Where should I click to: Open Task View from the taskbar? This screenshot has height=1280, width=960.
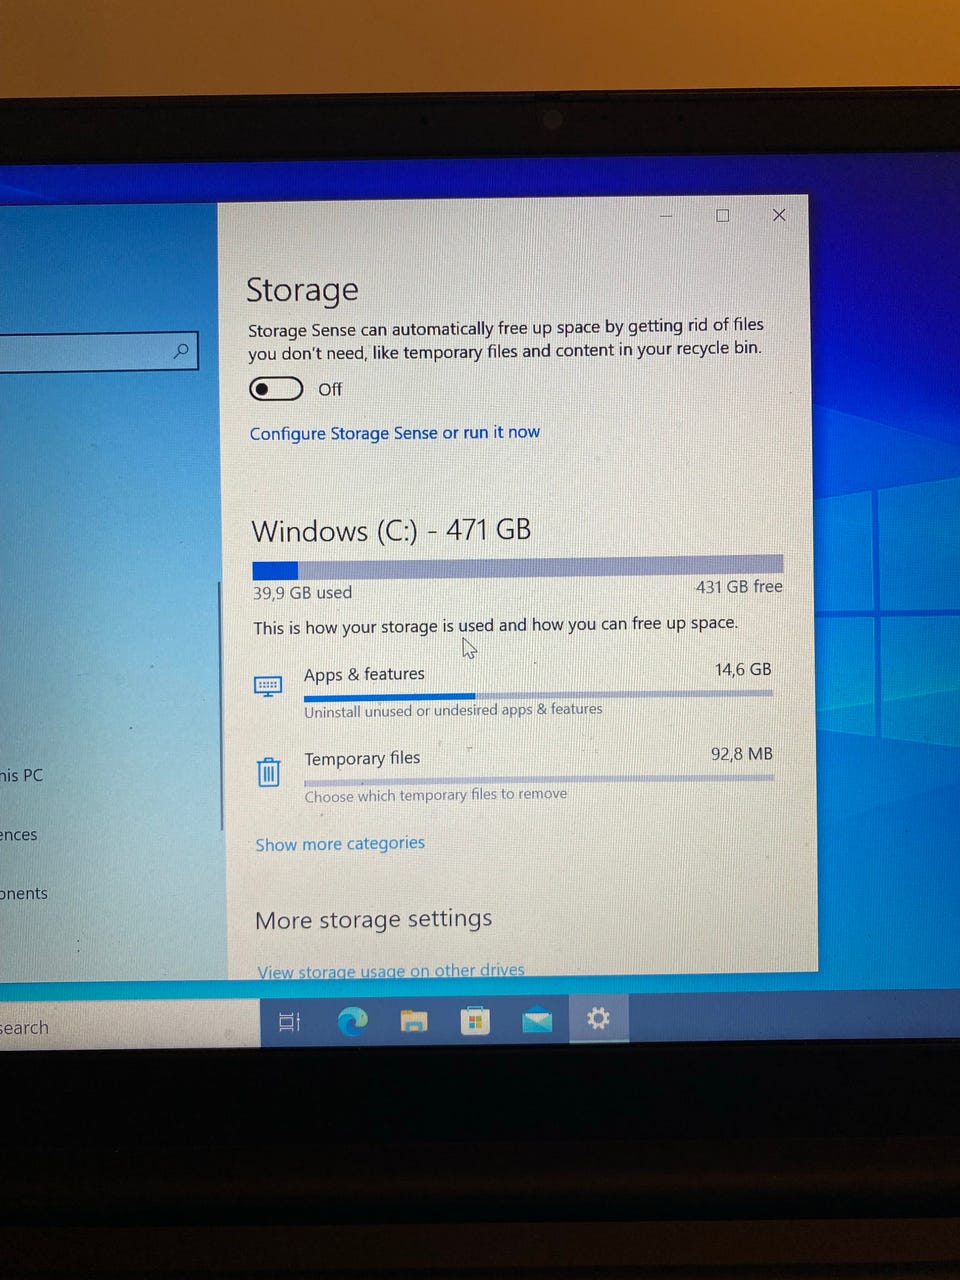point(289,1021)
